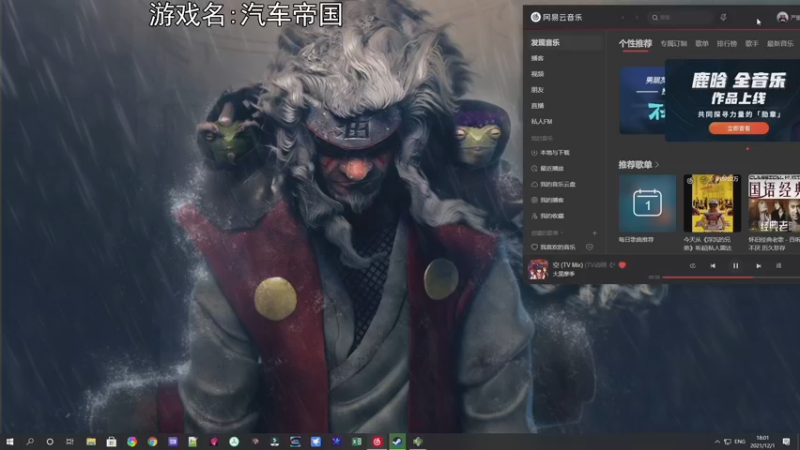Open the local and downloads sidebar entry
The image size is (800, 450).
coord(551,153)
